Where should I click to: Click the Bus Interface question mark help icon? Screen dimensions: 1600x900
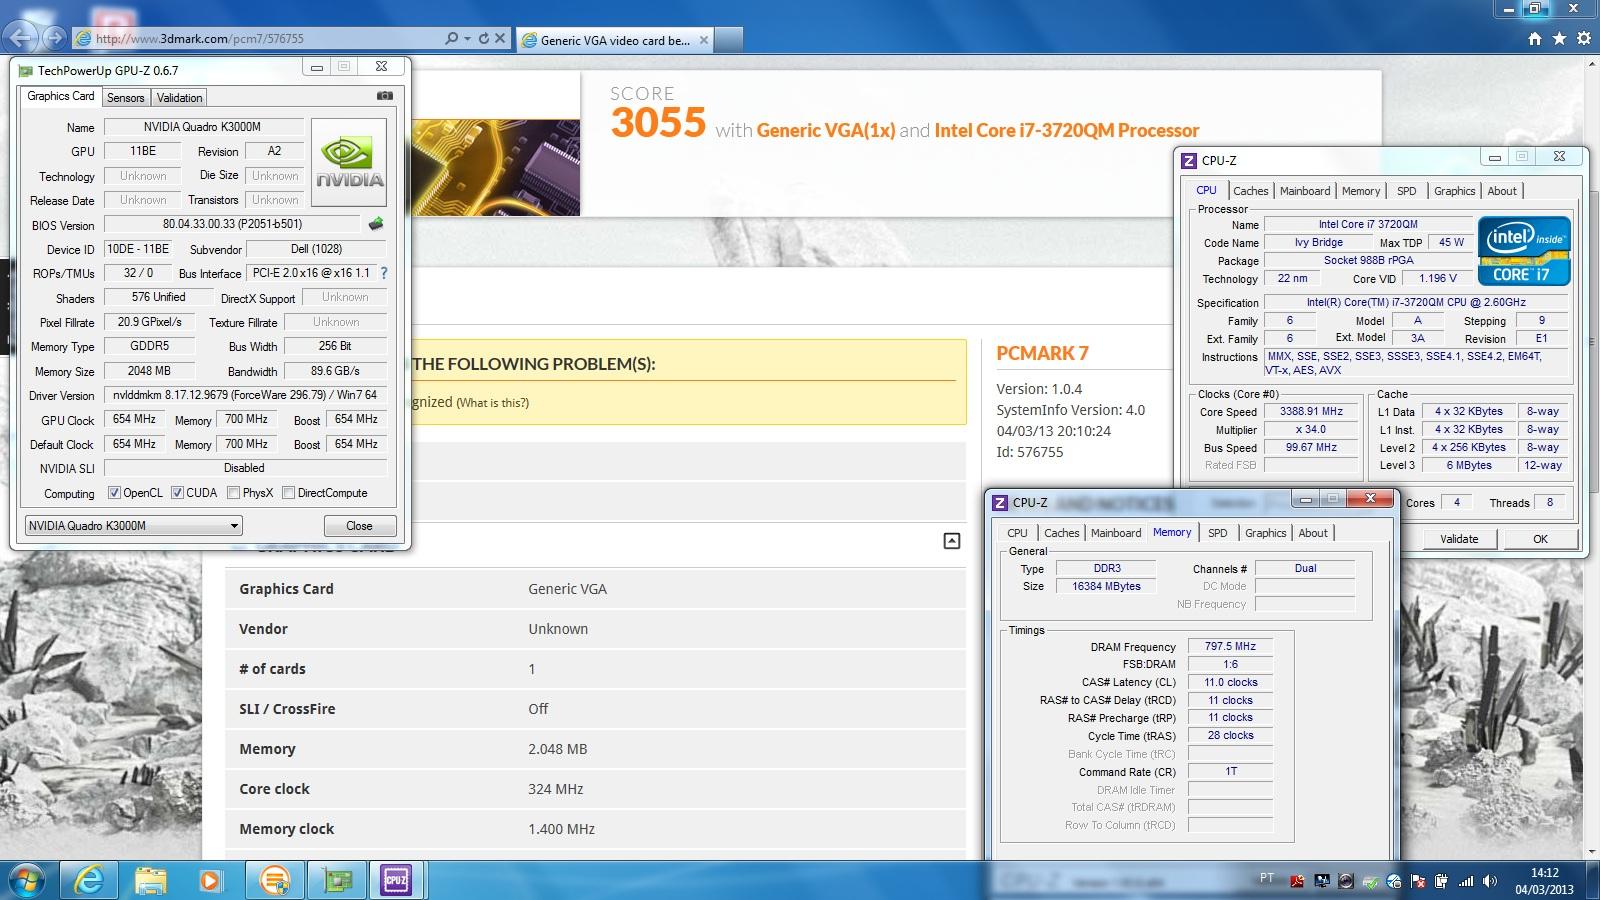coord(384,273)
